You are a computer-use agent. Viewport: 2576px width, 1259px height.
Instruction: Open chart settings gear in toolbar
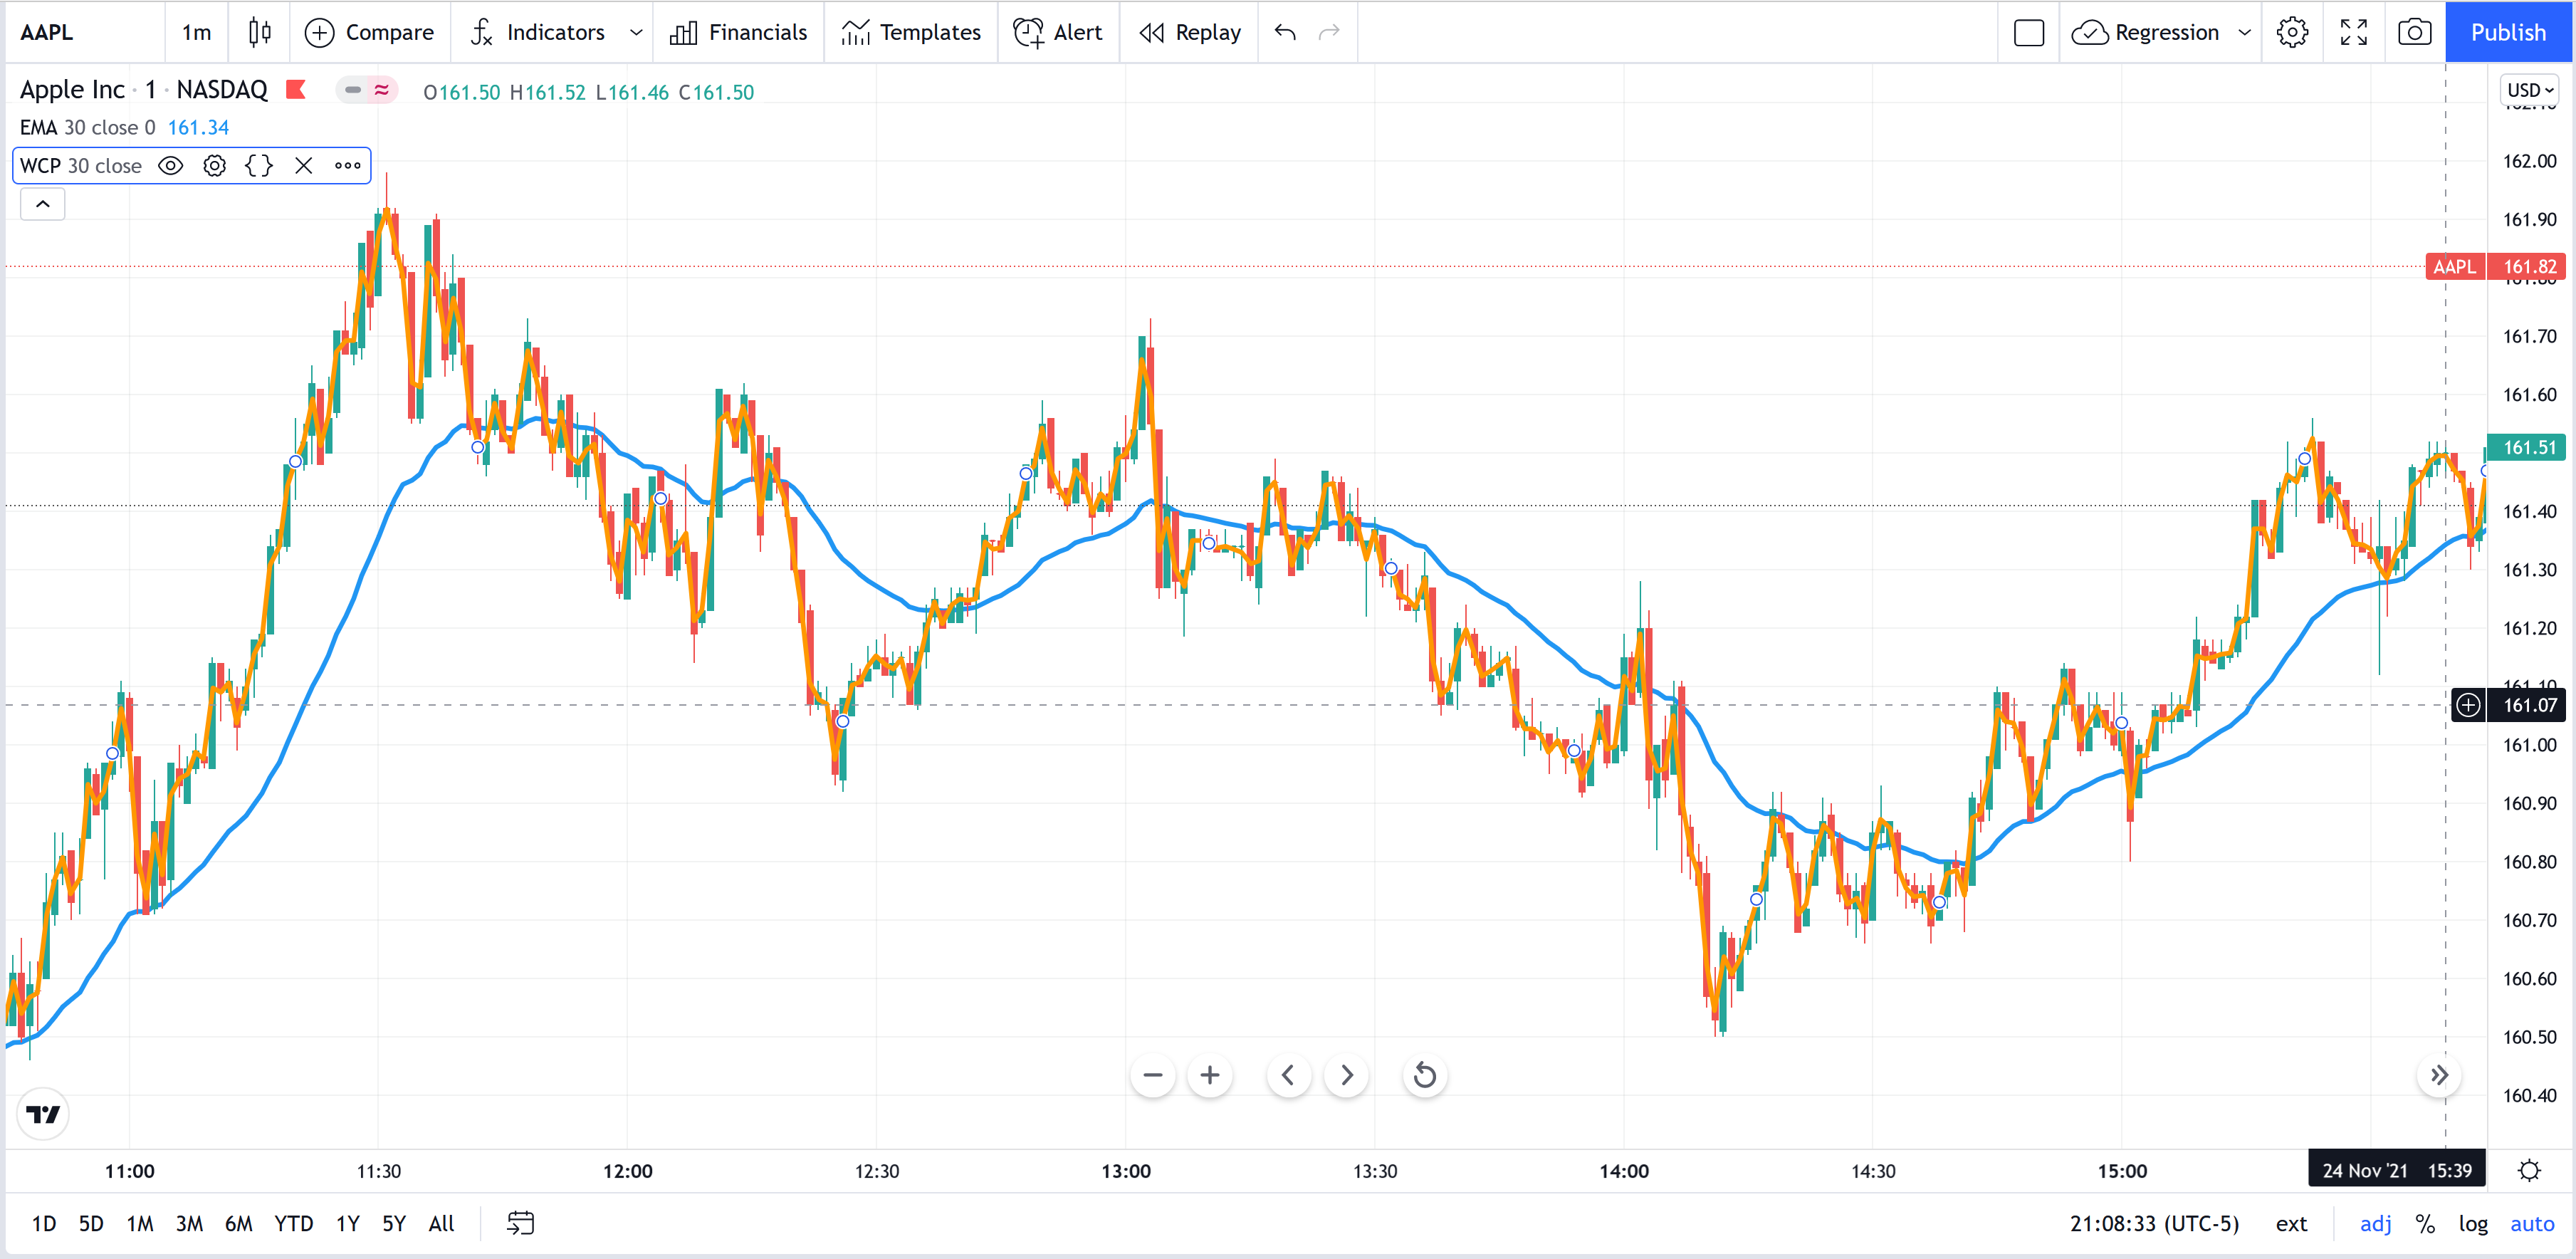pos(2293,32)
